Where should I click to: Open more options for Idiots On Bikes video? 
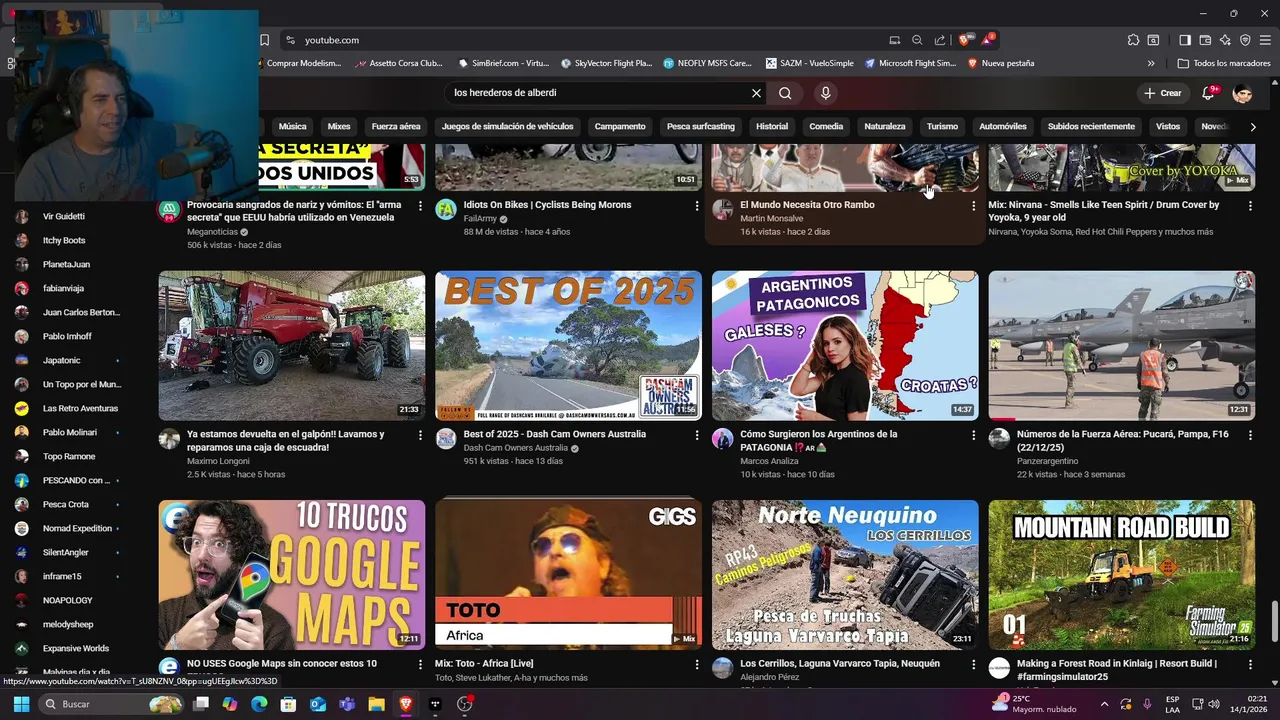point(697,206)
